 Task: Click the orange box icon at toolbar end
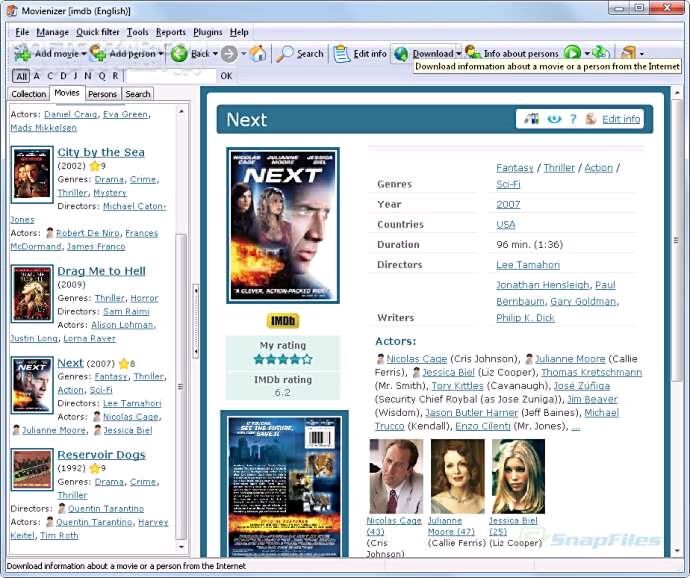click(x=628, y=53)
